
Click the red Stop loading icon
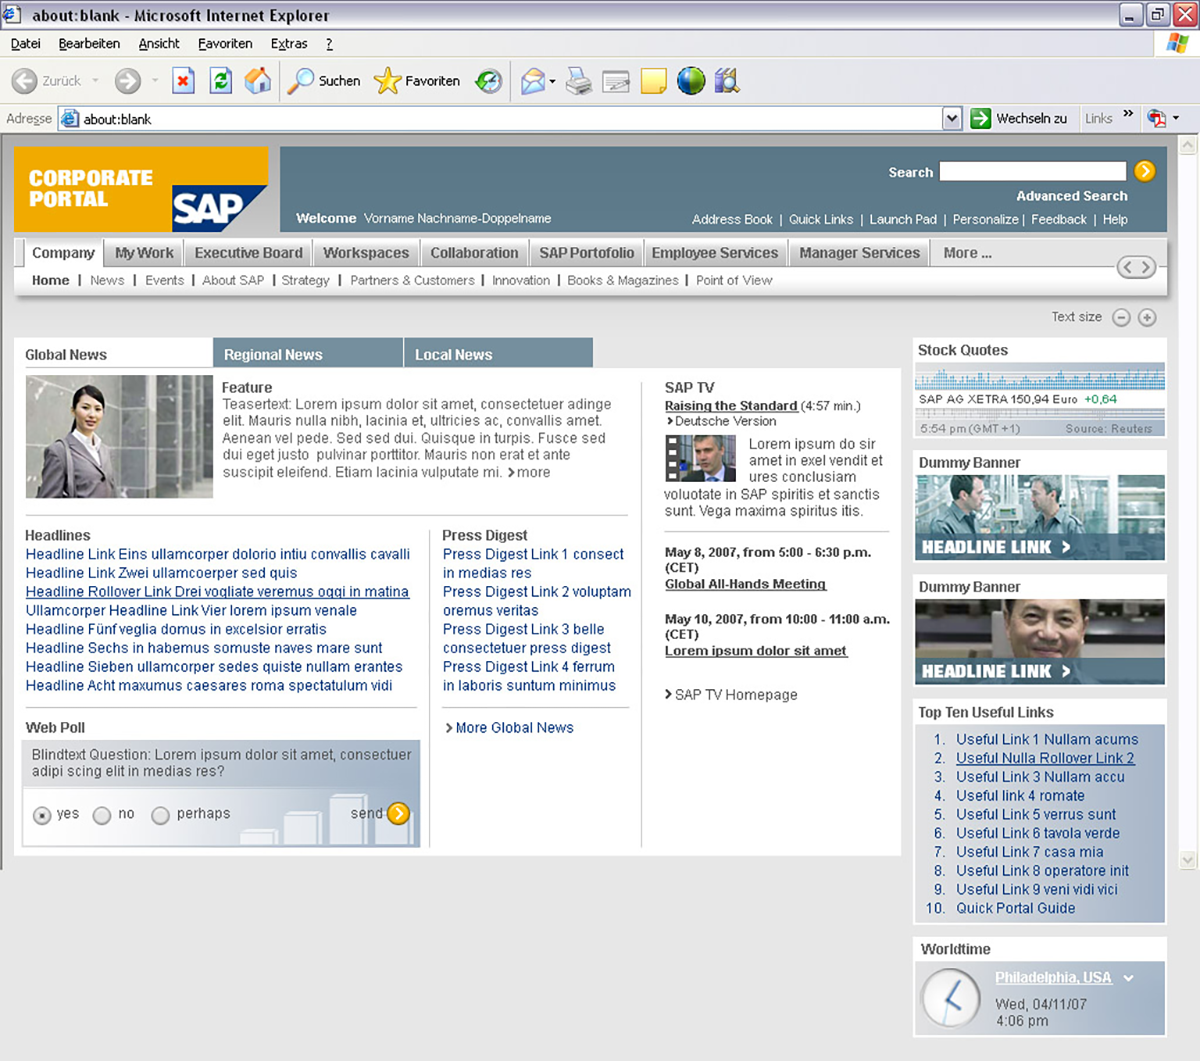(183, 81)
